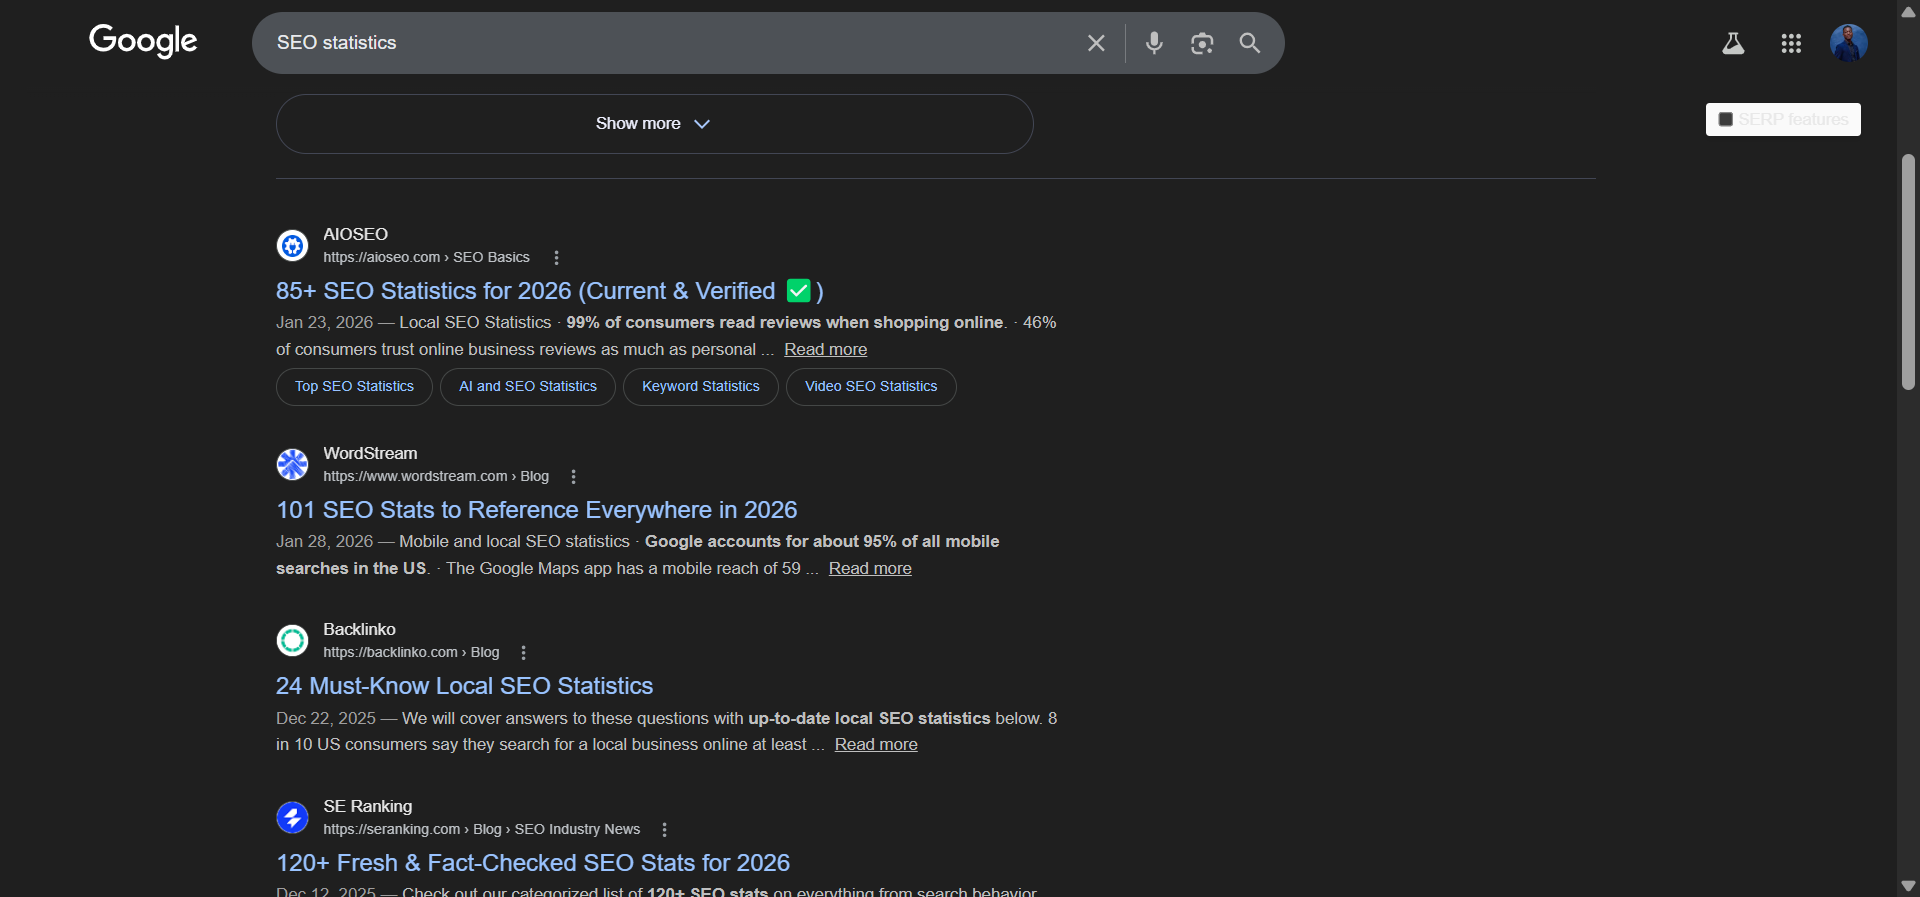
Task: Click the seranking.com SEO Industry News URL
Action: 482,829
